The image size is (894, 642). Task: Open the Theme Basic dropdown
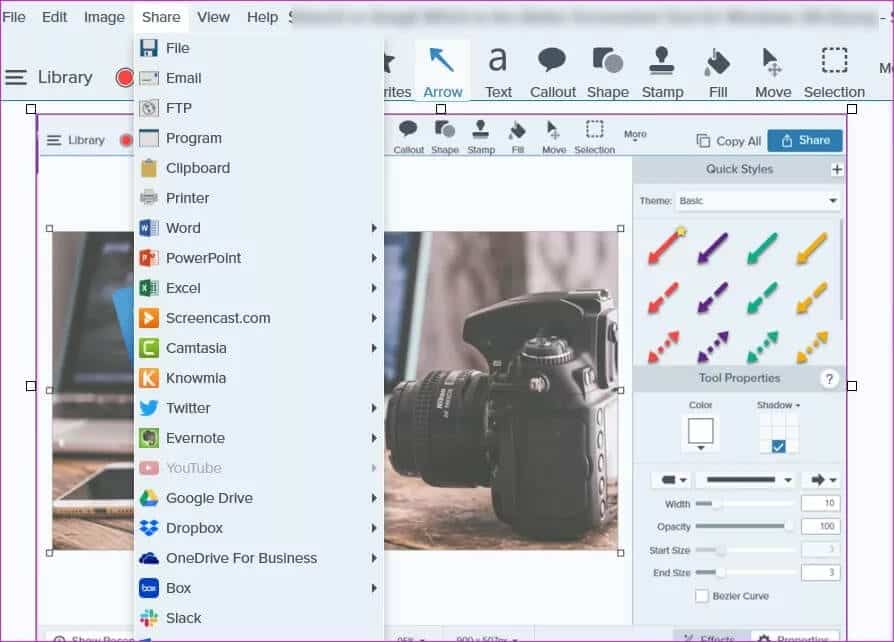coord(758,201)
